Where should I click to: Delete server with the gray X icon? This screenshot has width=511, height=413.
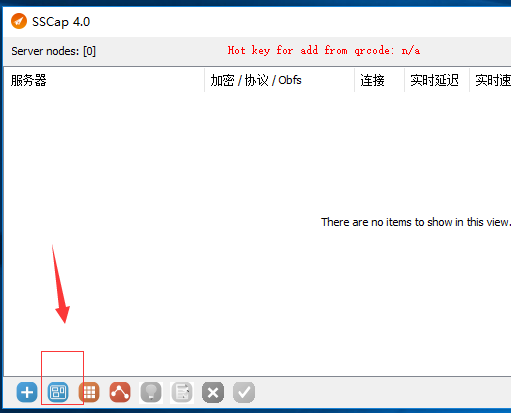pyautogui.click(x=213, y=392)
